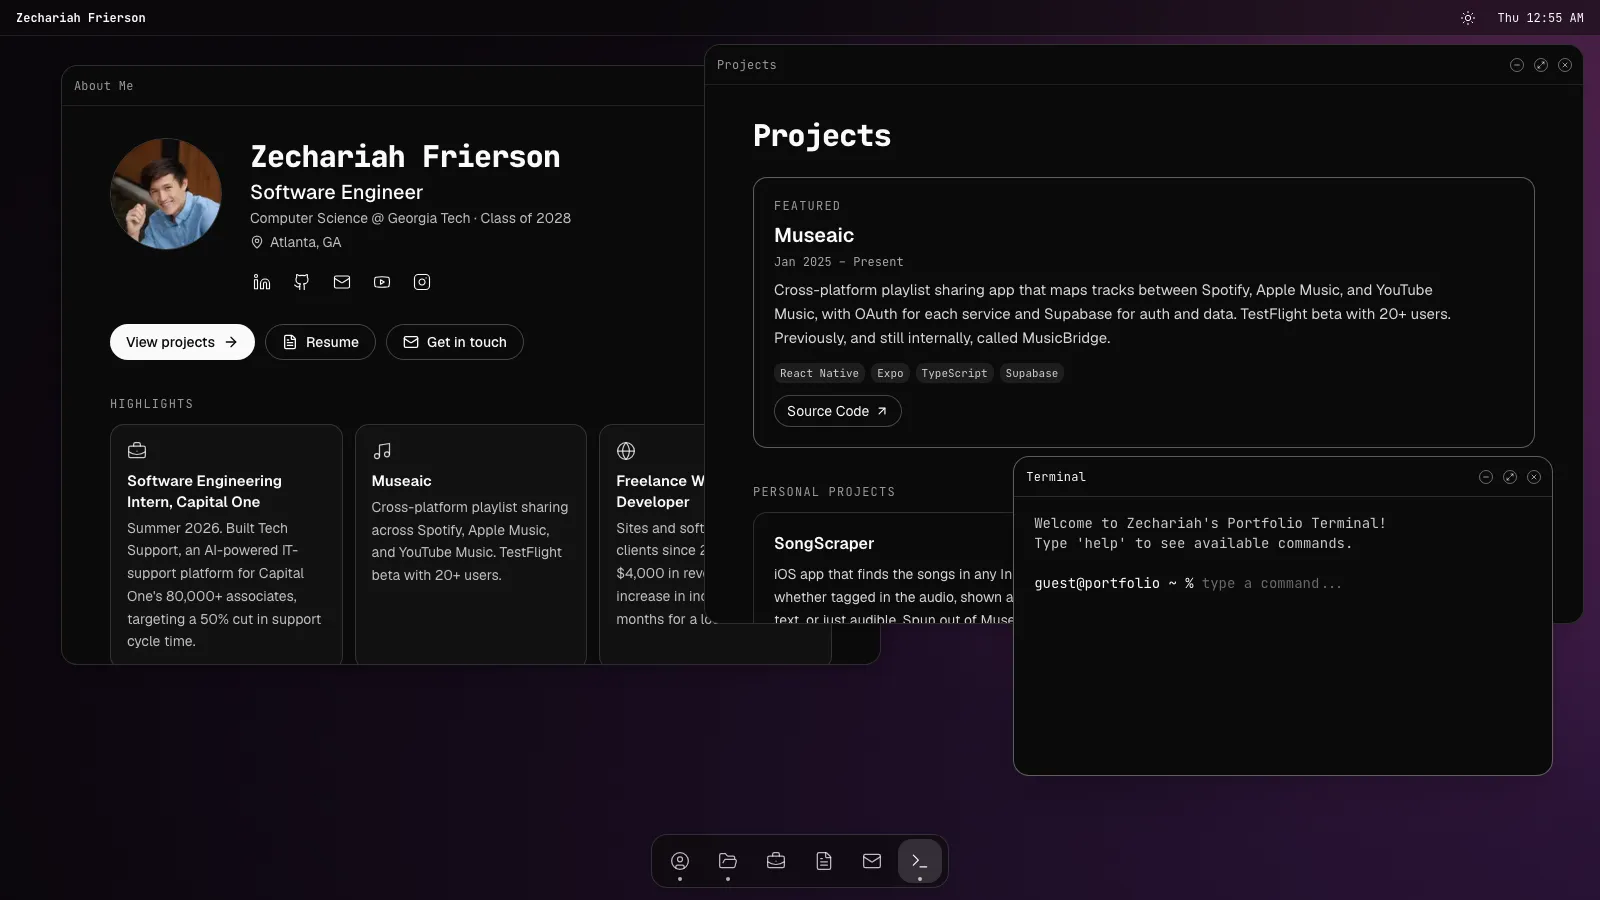This screenshot has height=900, width=1600.
Task: Open the Contact mail icon in dock
Action: tap(872, 861)
